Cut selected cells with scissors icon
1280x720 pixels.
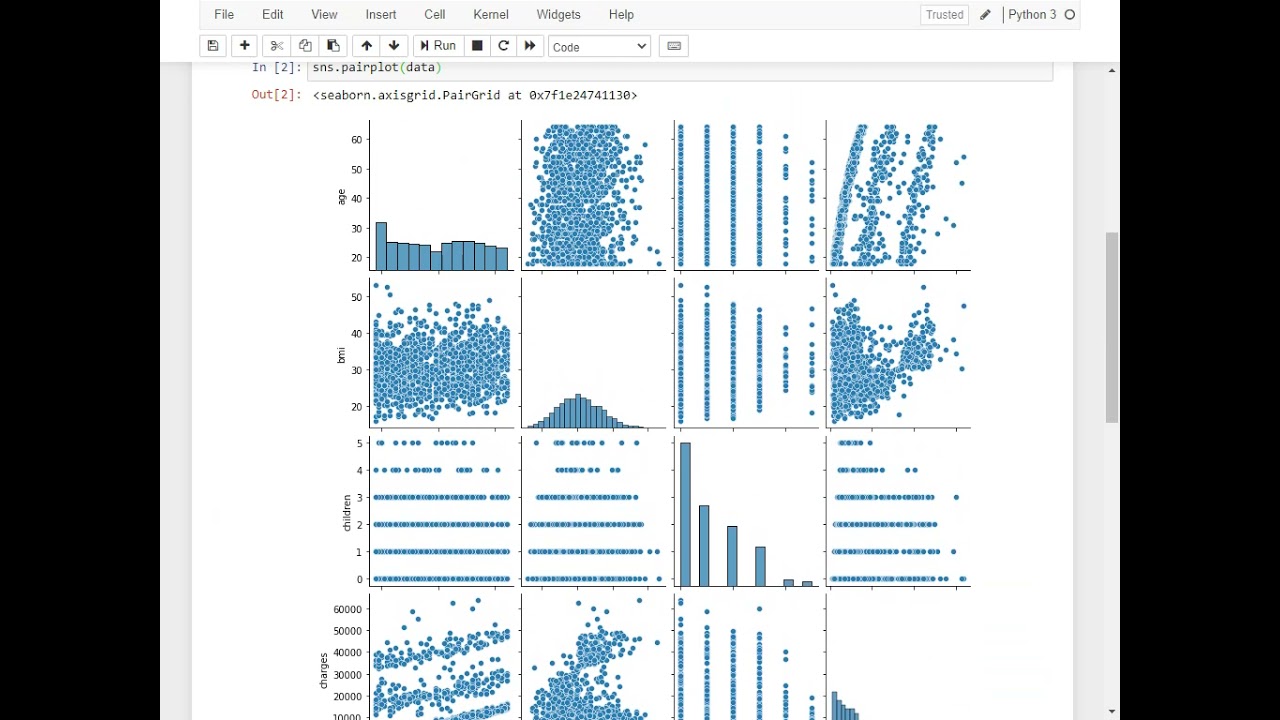pos(277,46)
